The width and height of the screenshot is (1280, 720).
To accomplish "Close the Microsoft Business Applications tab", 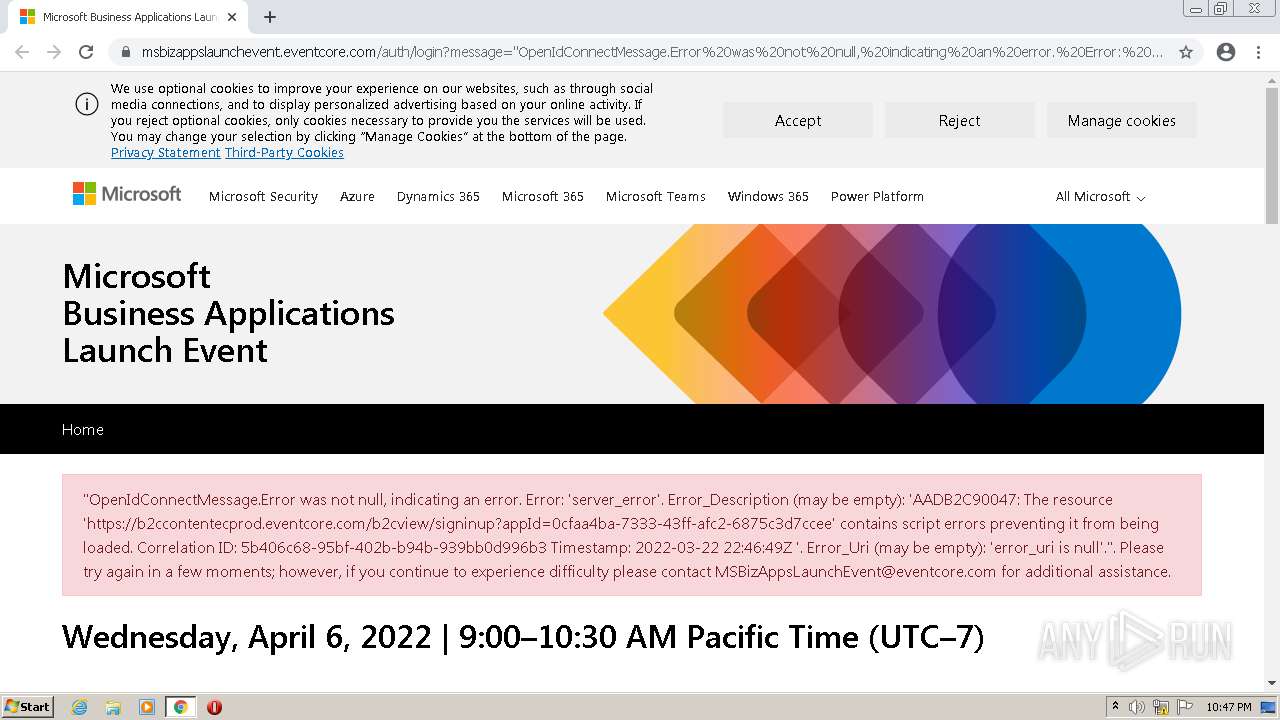I will pyautogui.click(x=232, y=17).
